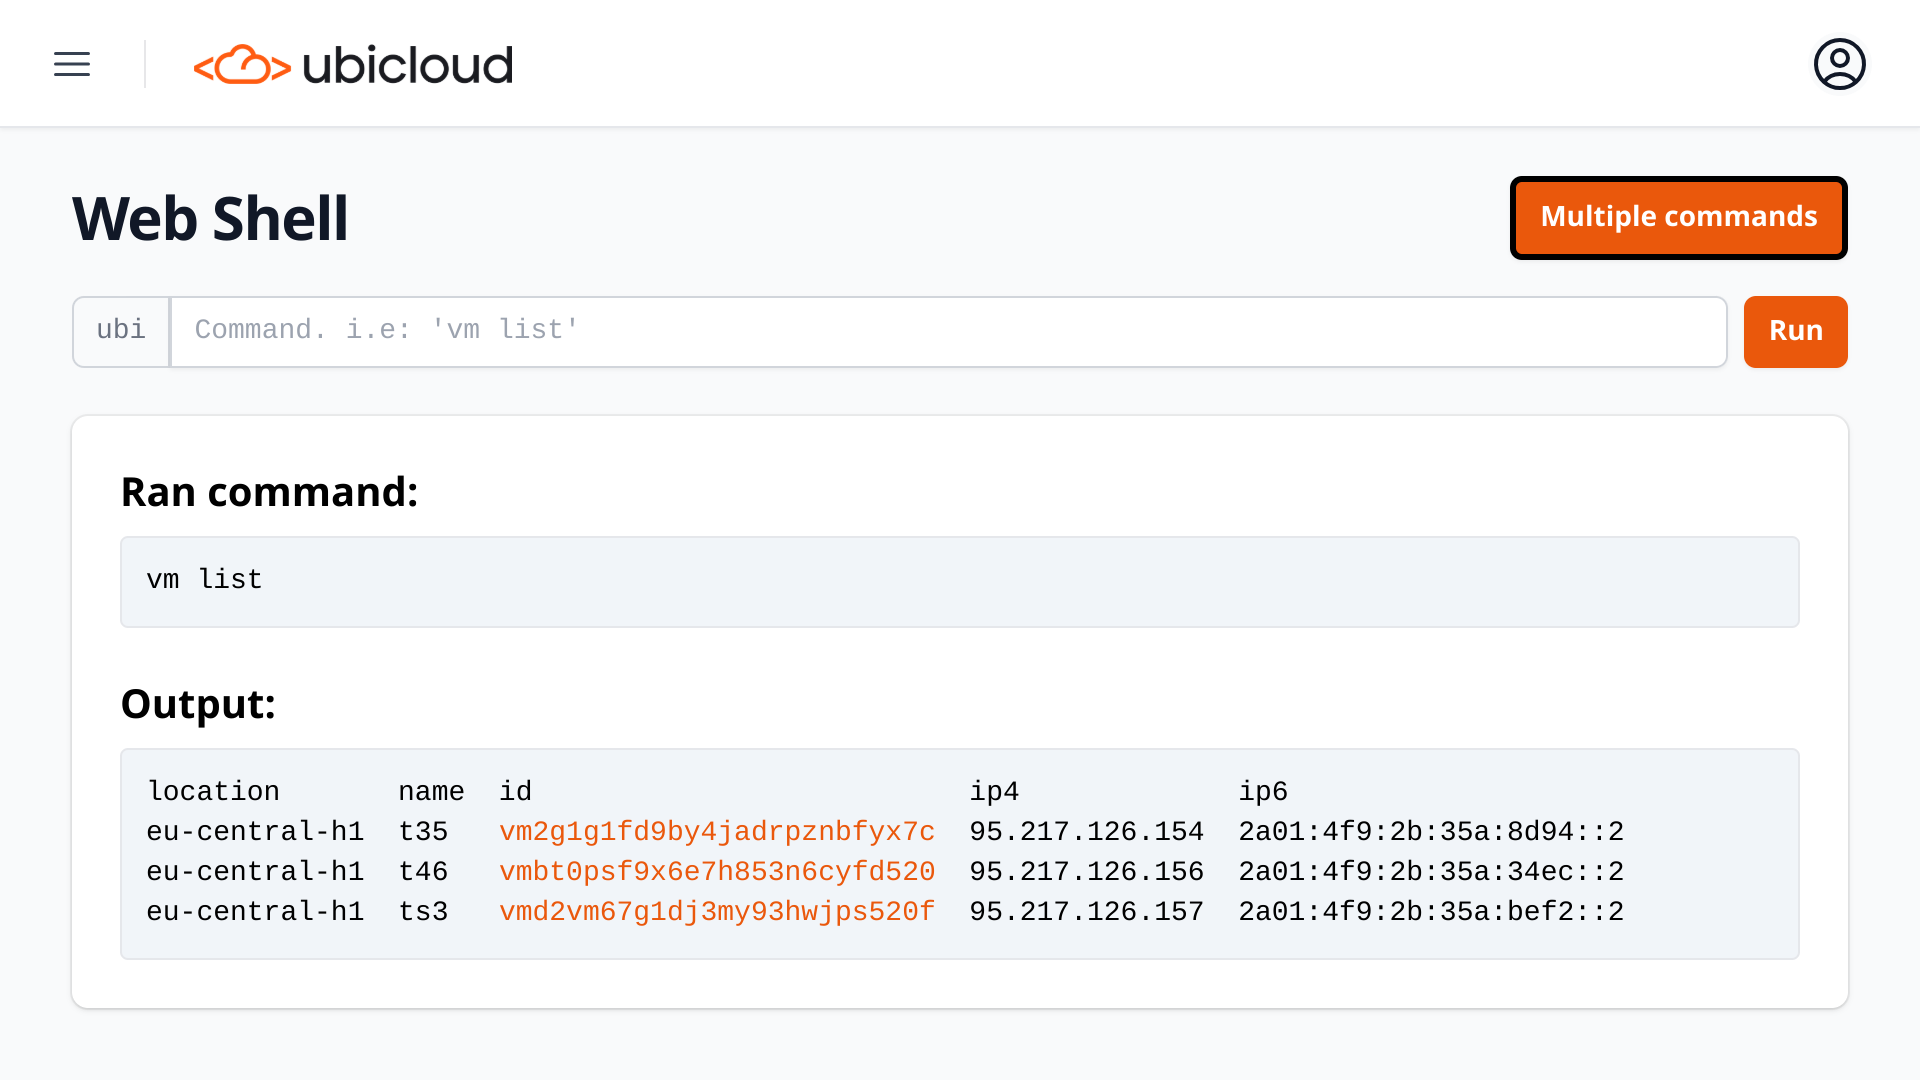Click IPv6 address ending 8d94::2

tap(1431, 832)
